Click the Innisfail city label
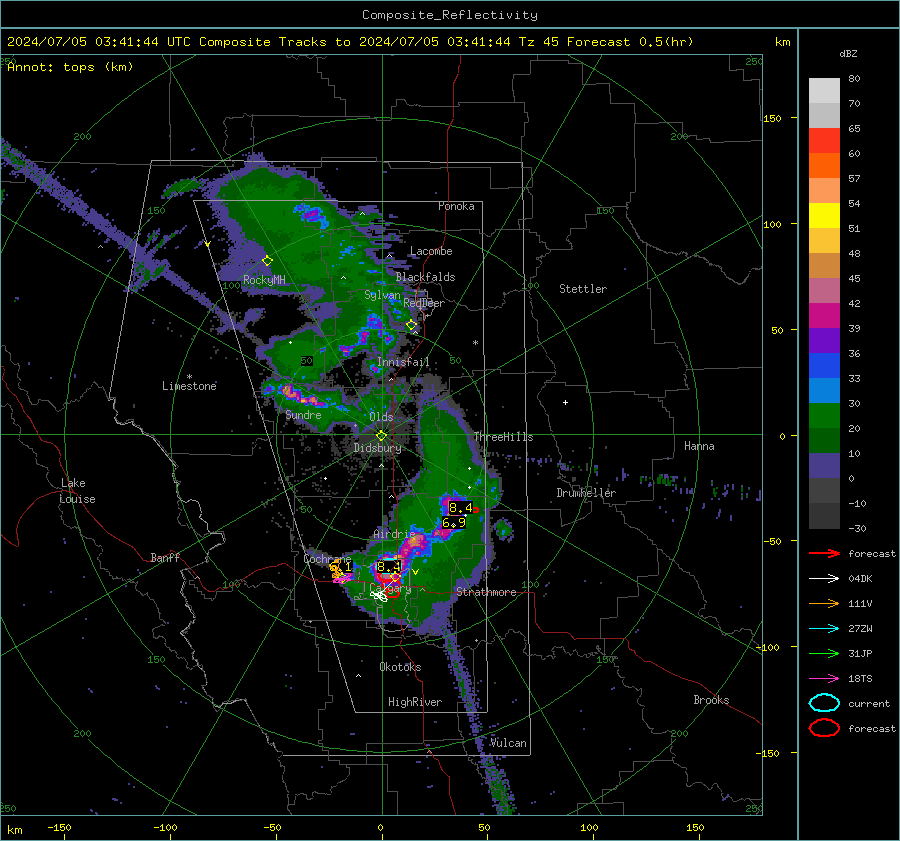Screen dimensions: 900x841 click(403, 362)
